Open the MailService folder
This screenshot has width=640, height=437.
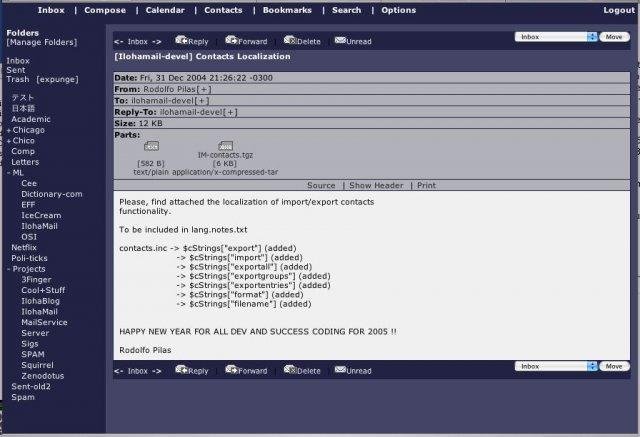44,322
